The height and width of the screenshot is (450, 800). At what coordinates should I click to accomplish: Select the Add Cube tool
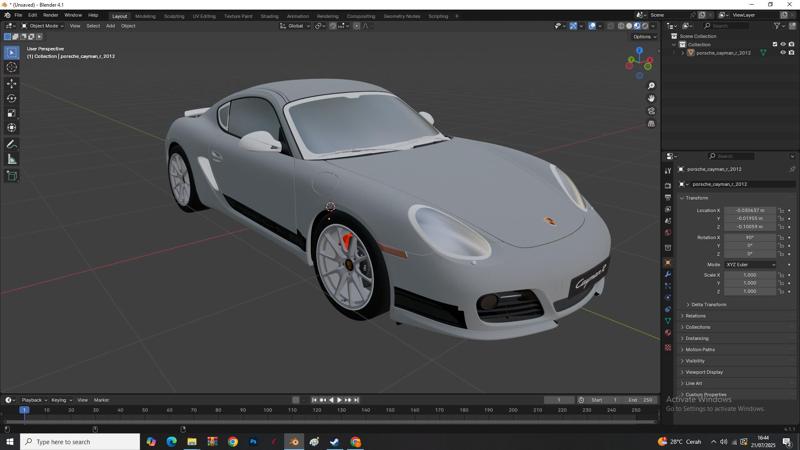click(11, 176)
